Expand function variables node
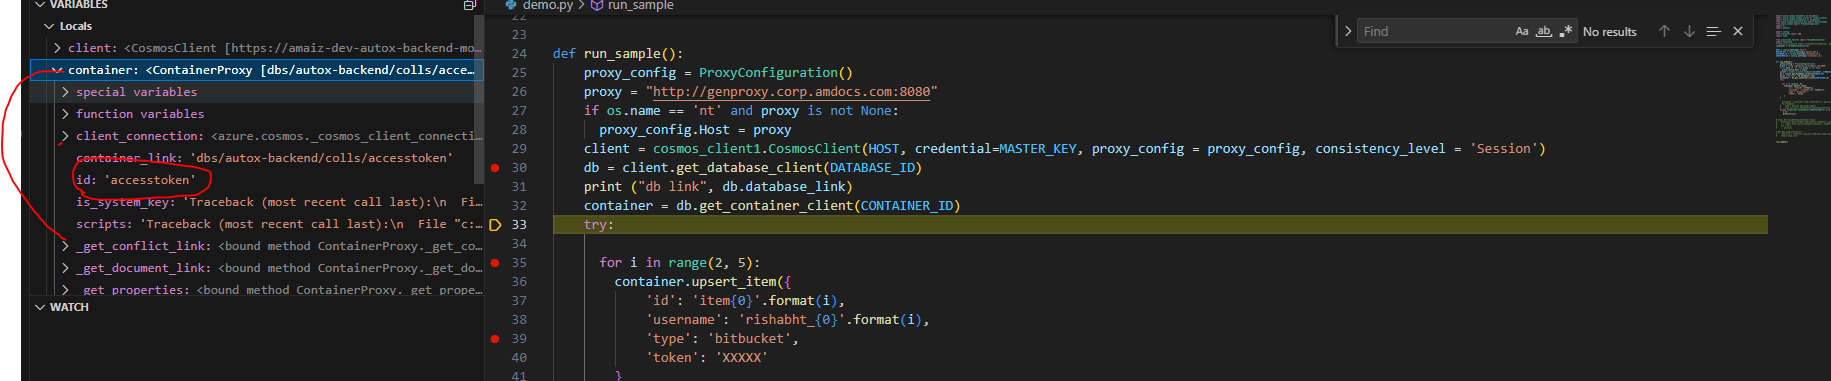This screenshot has height=381, width=1831. (x=65, y=114)
